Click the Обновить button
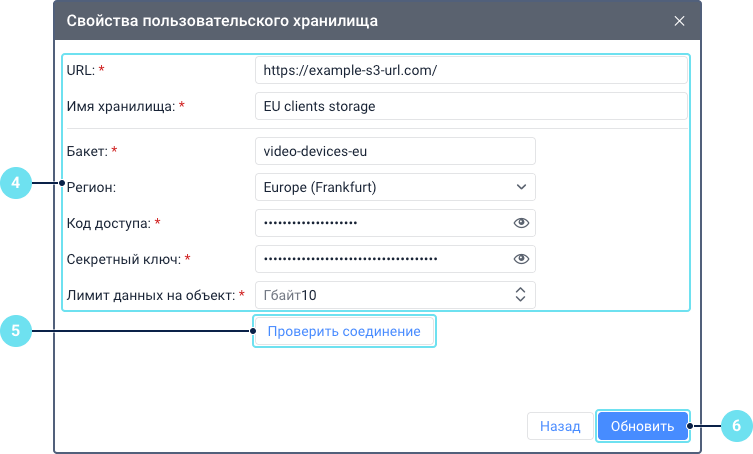753x454 pixels. click(642, 426)
